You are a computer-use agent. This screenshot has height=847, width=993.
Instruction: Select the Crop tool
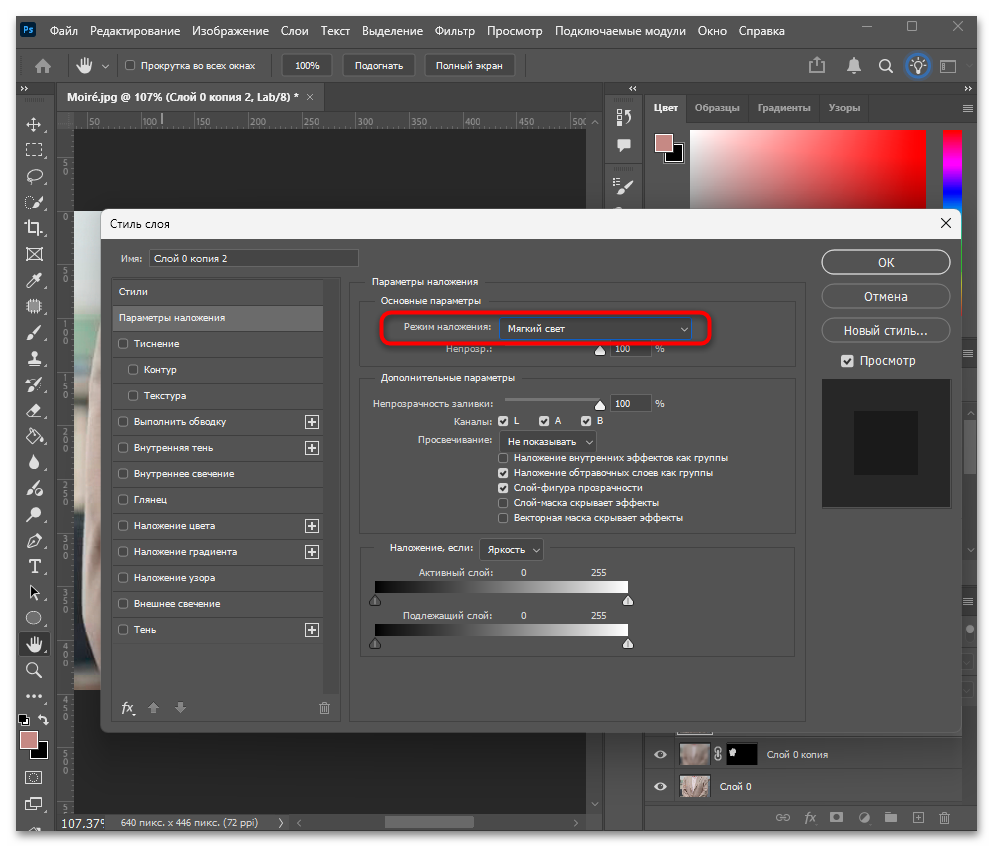tap(34, 227)
